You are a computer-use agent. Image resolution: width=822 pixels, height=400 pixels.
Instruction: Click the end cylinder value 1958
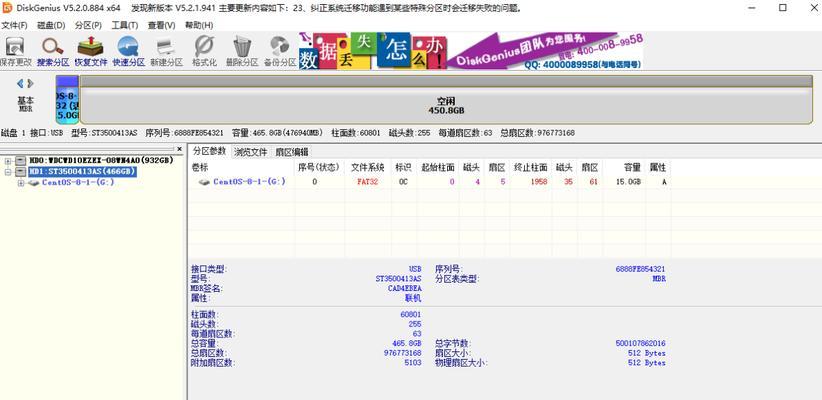click(x=538, y=182)
